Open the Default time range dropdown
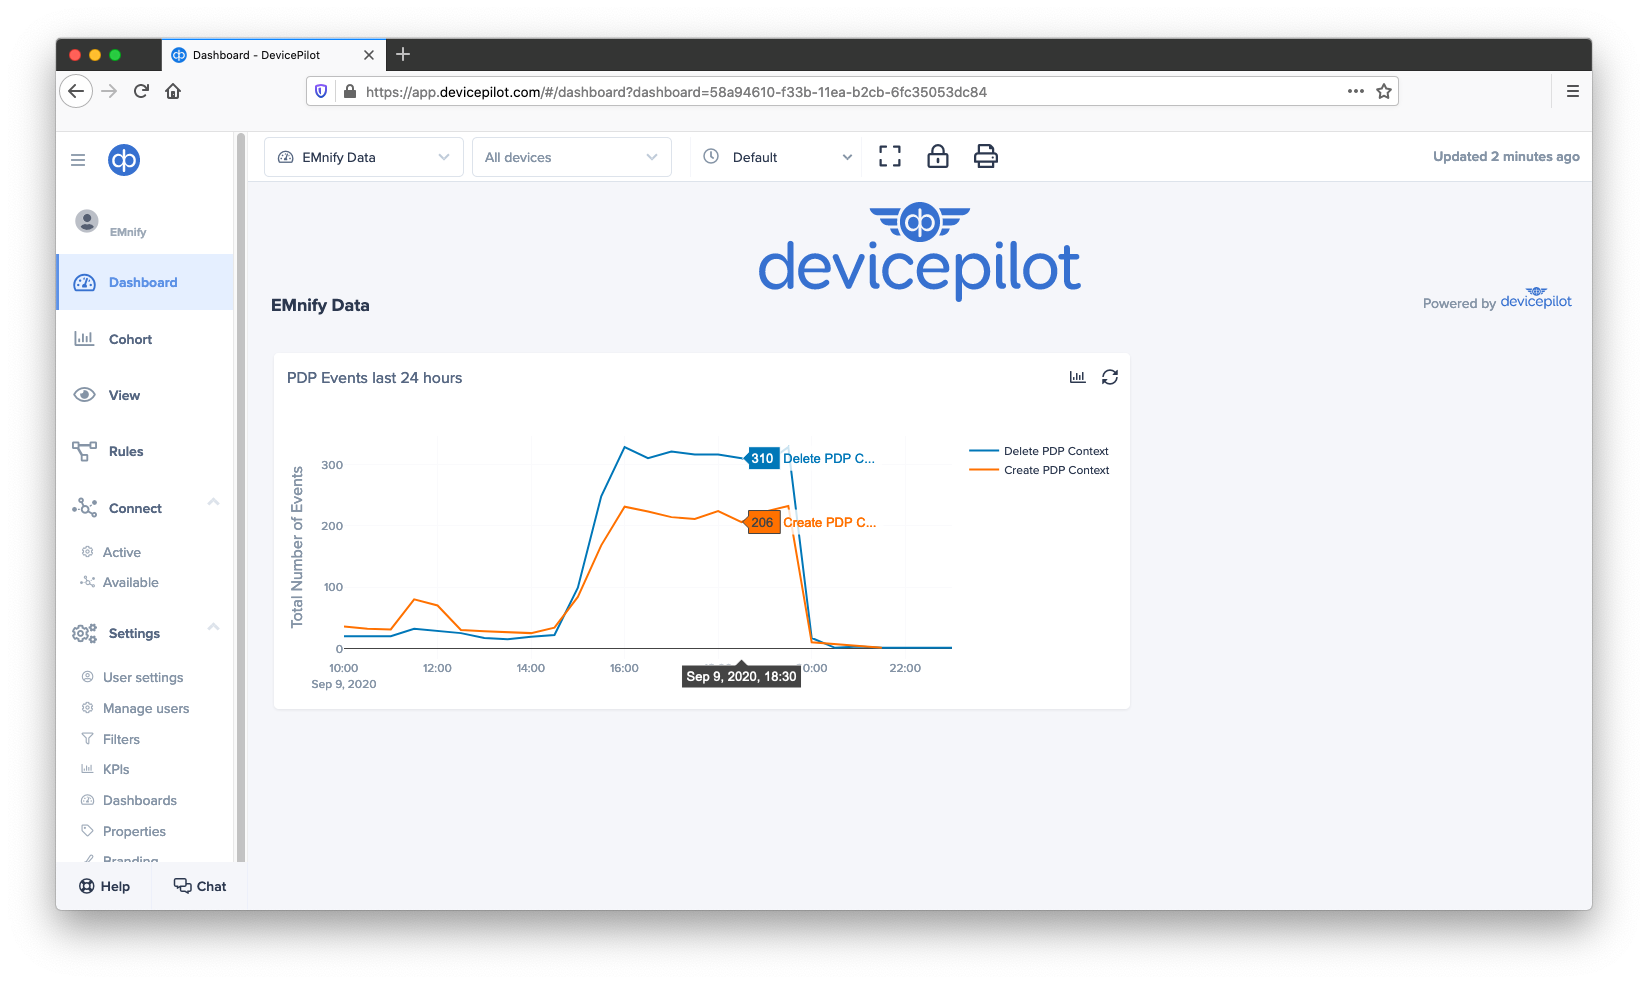 [778, 157]
